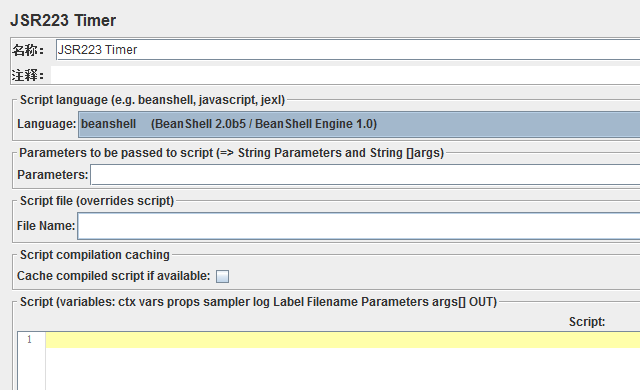Click the JSR223 Timer heading
The width and height of the screenshot is (640, 390).
(x=63, y=20)
